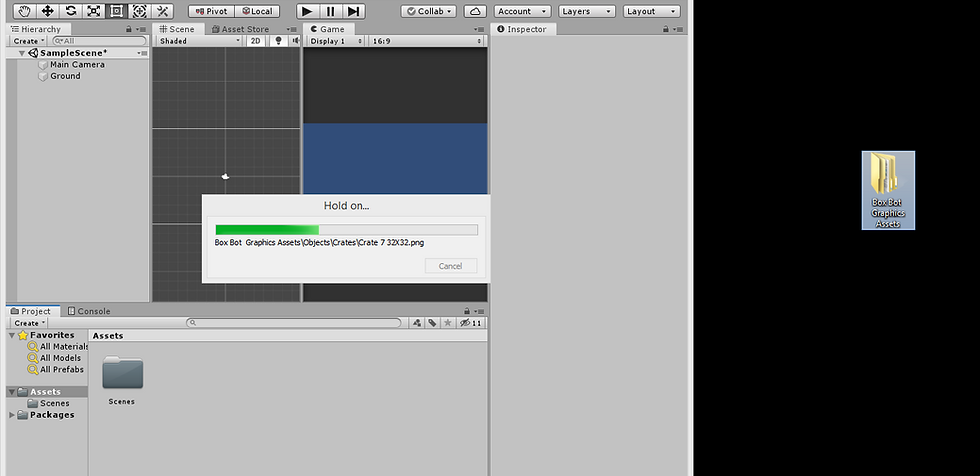Click the import progress bar

[346, 229]
